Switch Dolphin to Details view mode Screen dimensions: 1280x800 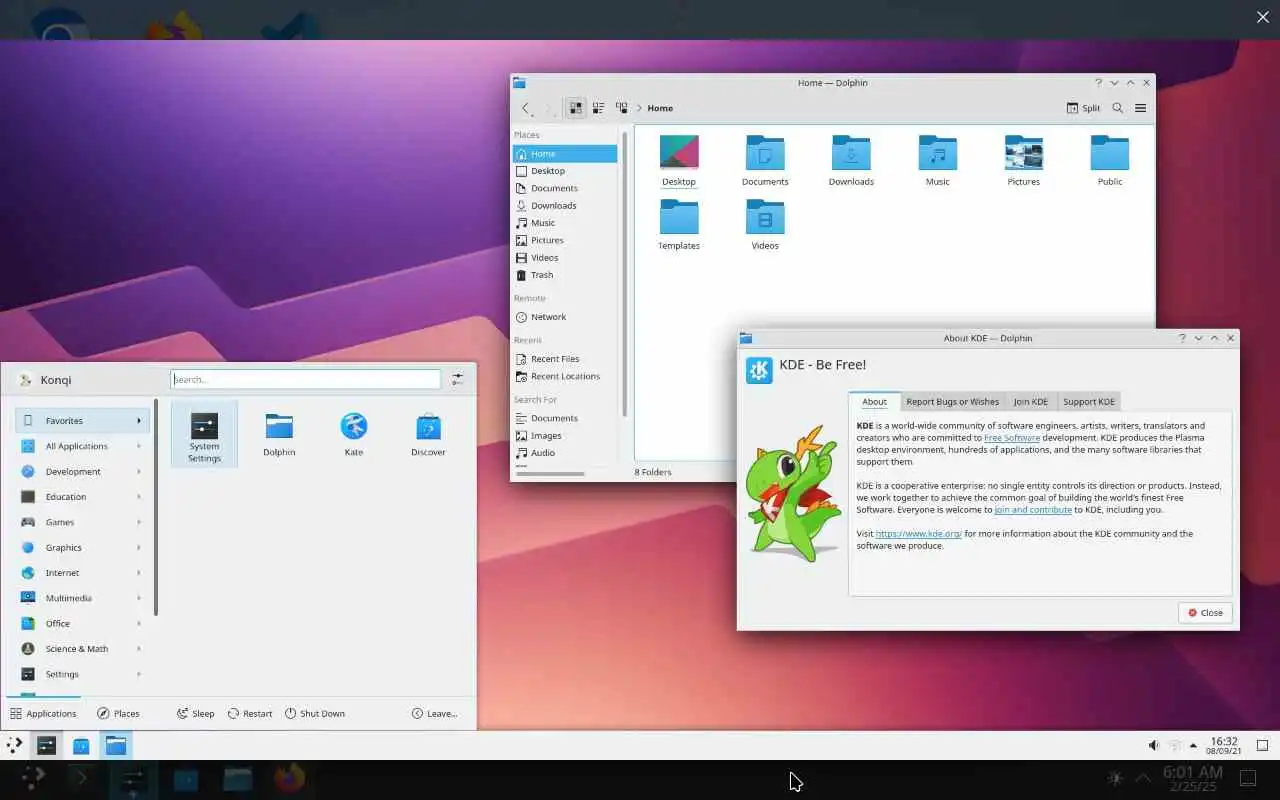(621, 108)
